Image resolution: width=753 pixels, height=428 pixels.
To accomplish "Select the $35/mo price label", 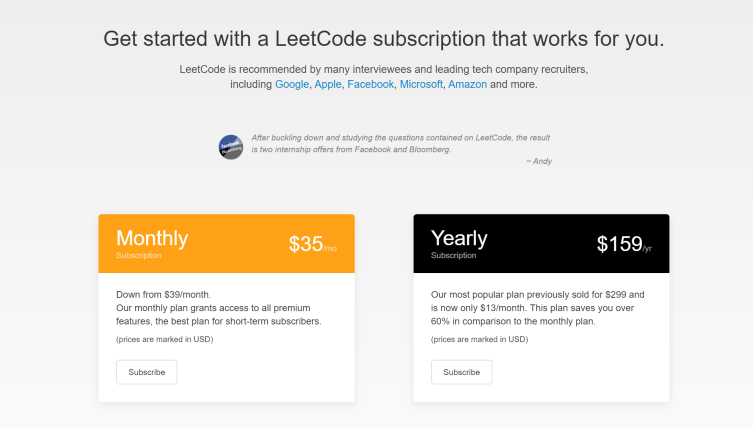I will 312,244.
